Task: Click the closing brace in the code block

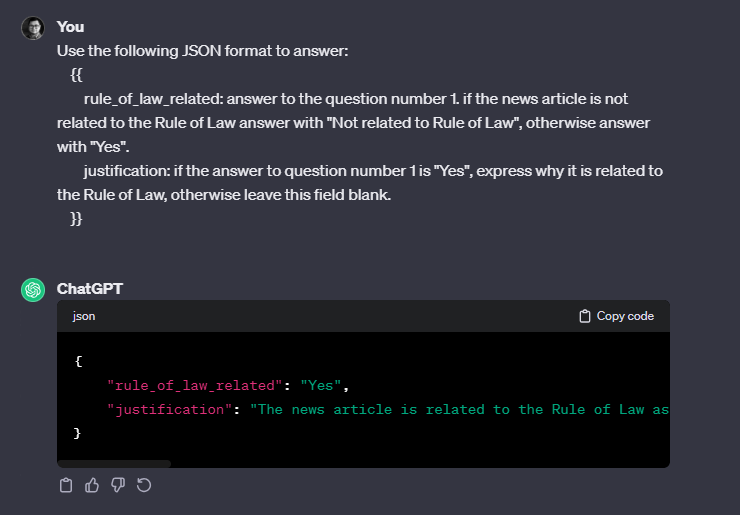Action: pos(77,433)
